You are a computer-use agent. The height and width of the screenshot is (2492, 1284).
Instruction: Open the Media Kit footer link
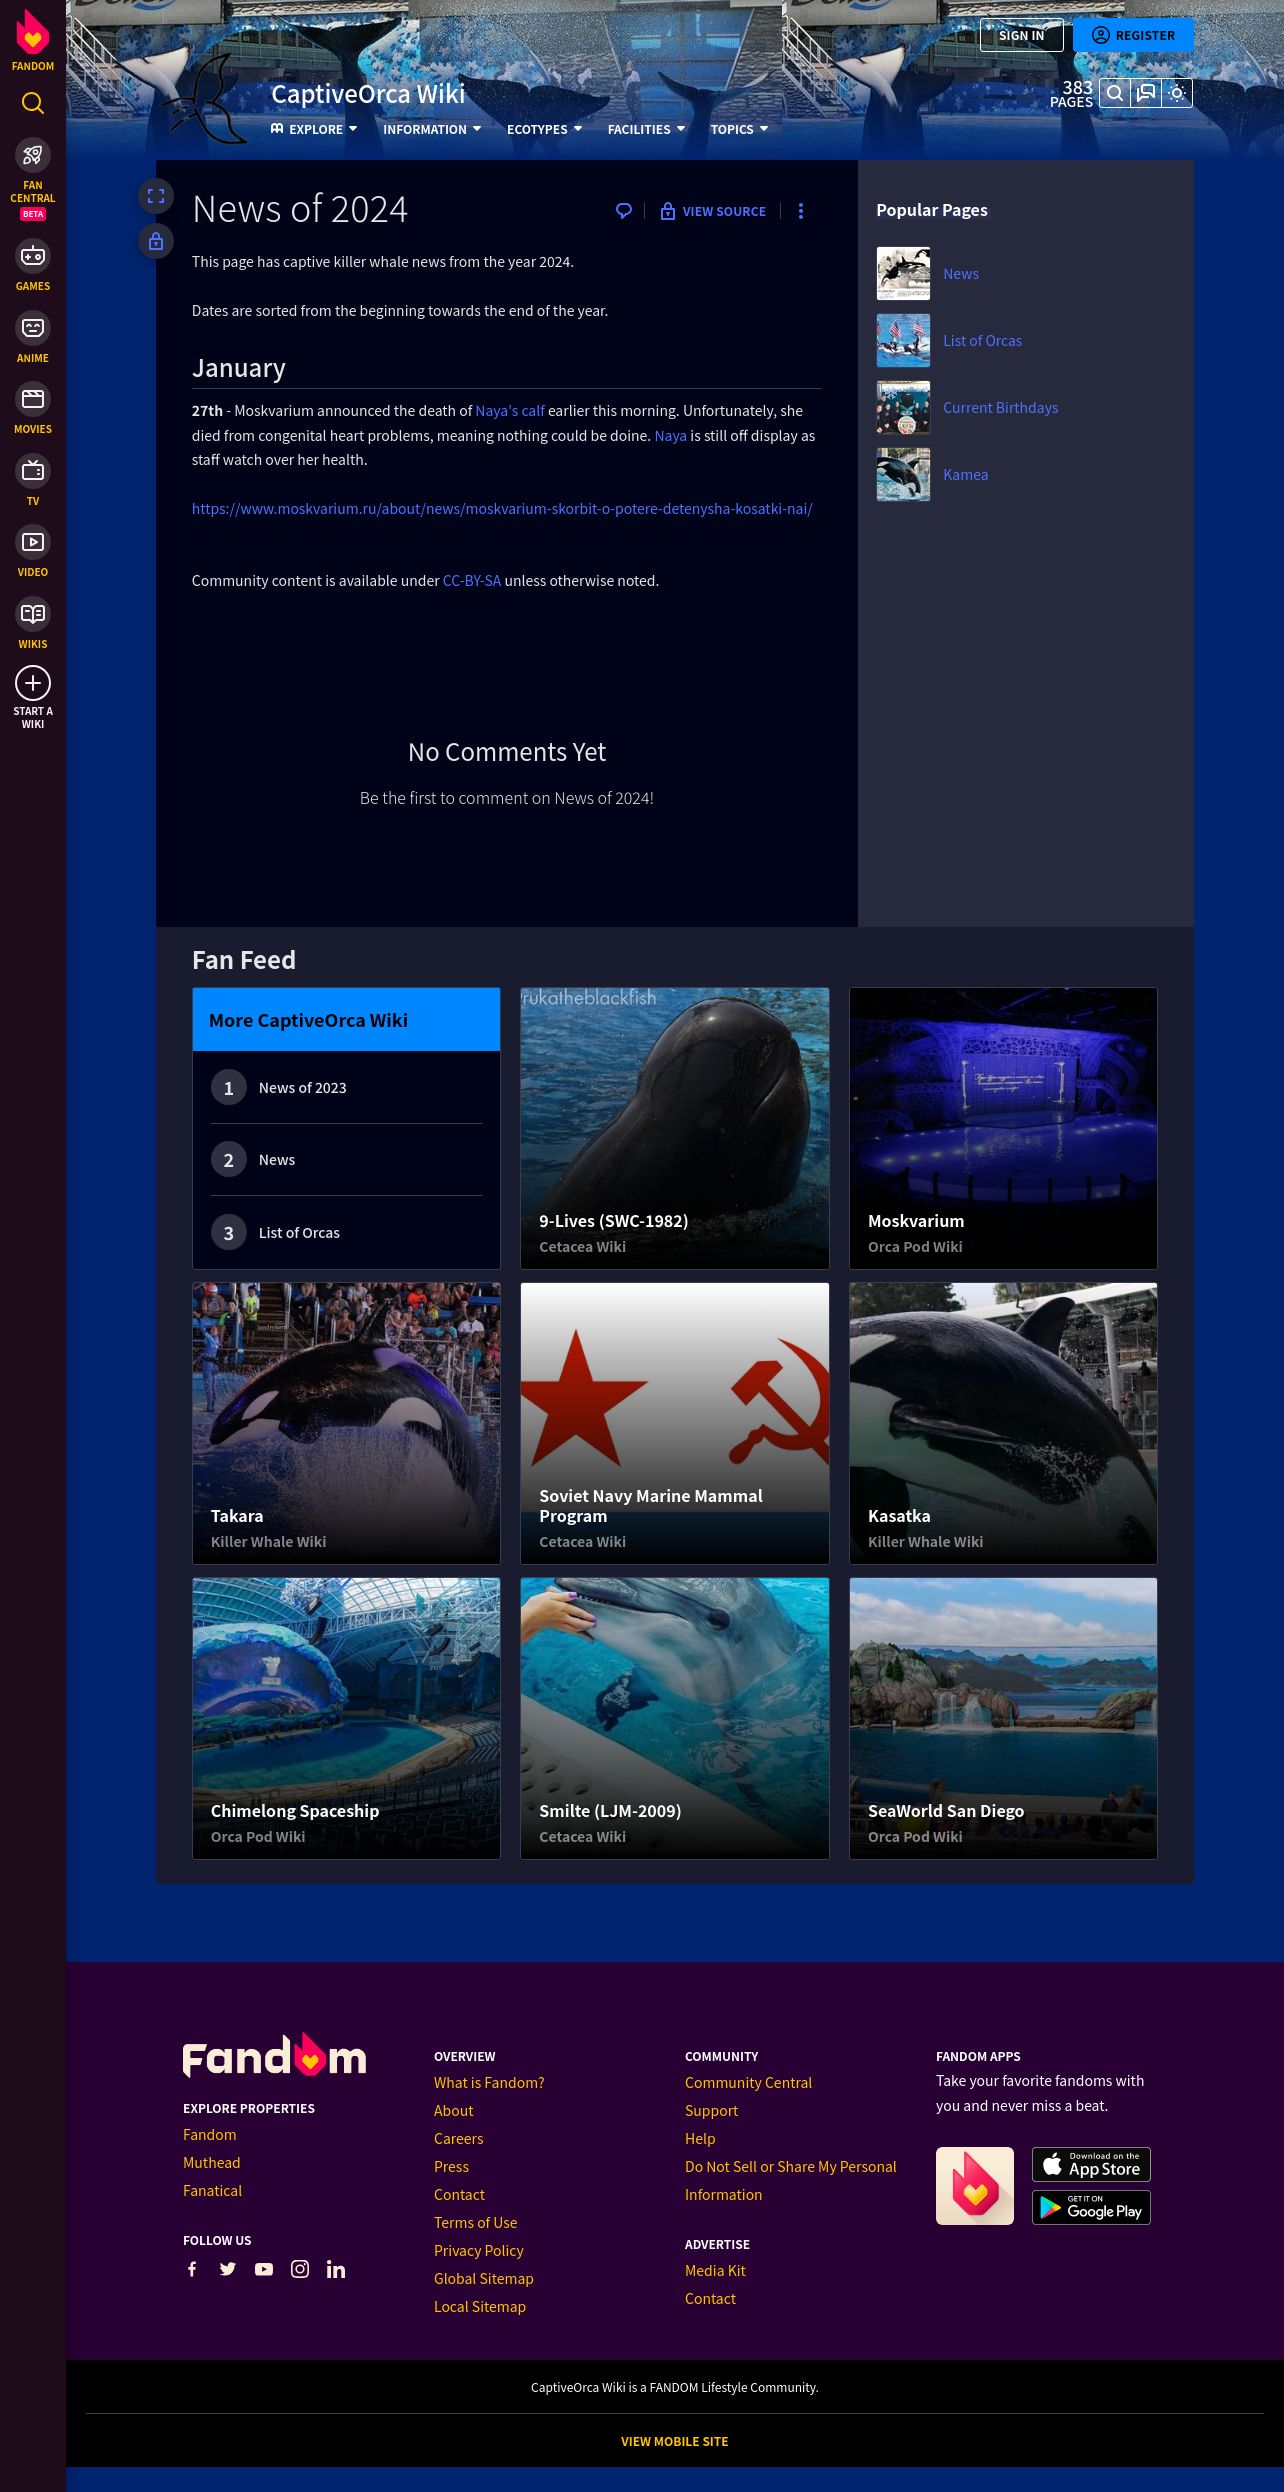coord(715,2271)
